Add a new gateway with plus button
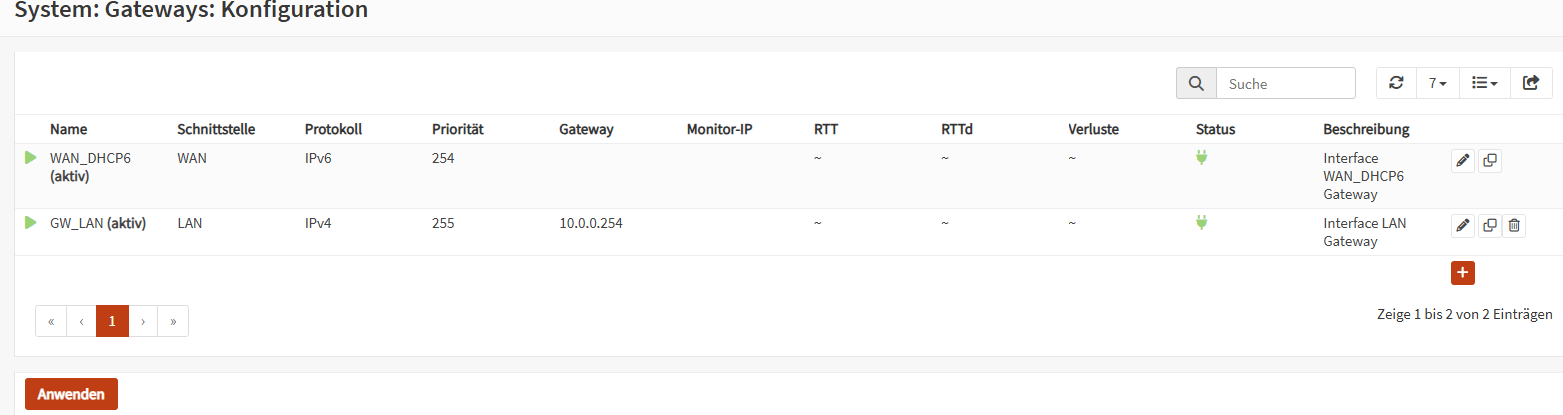This screenshot has height=415, width=1563. 1463,272
